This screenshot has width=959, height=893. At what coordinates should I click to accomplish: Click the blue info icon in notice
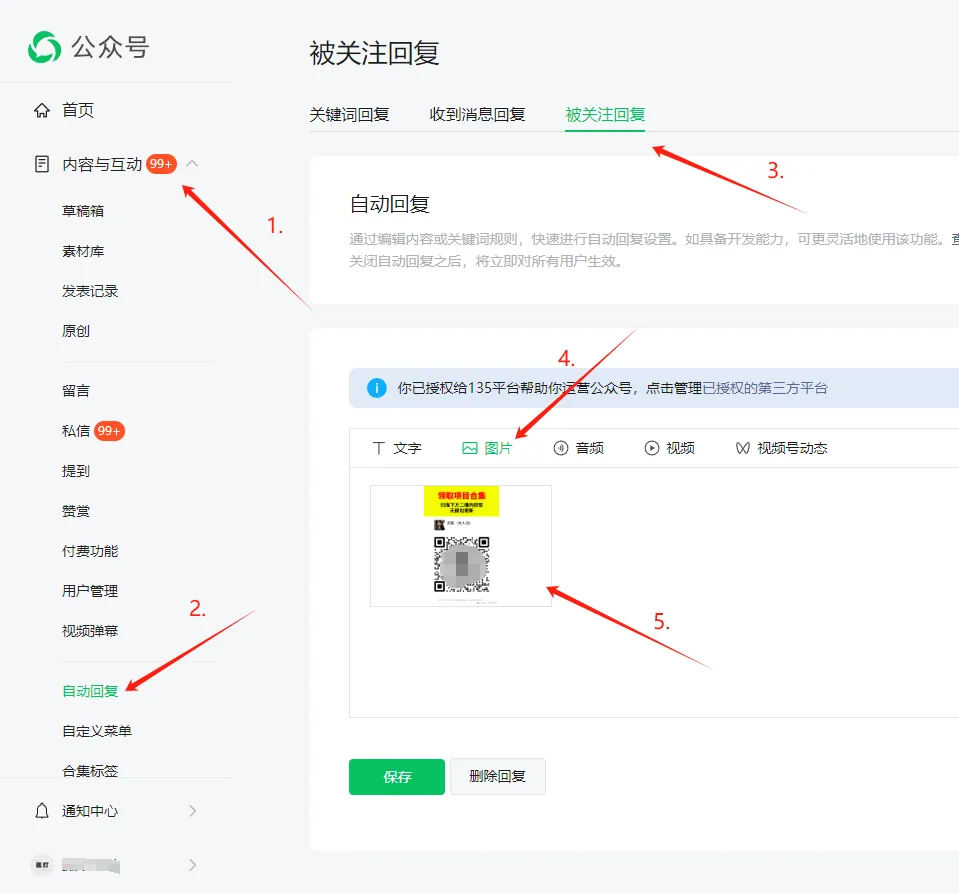[377, 388]
